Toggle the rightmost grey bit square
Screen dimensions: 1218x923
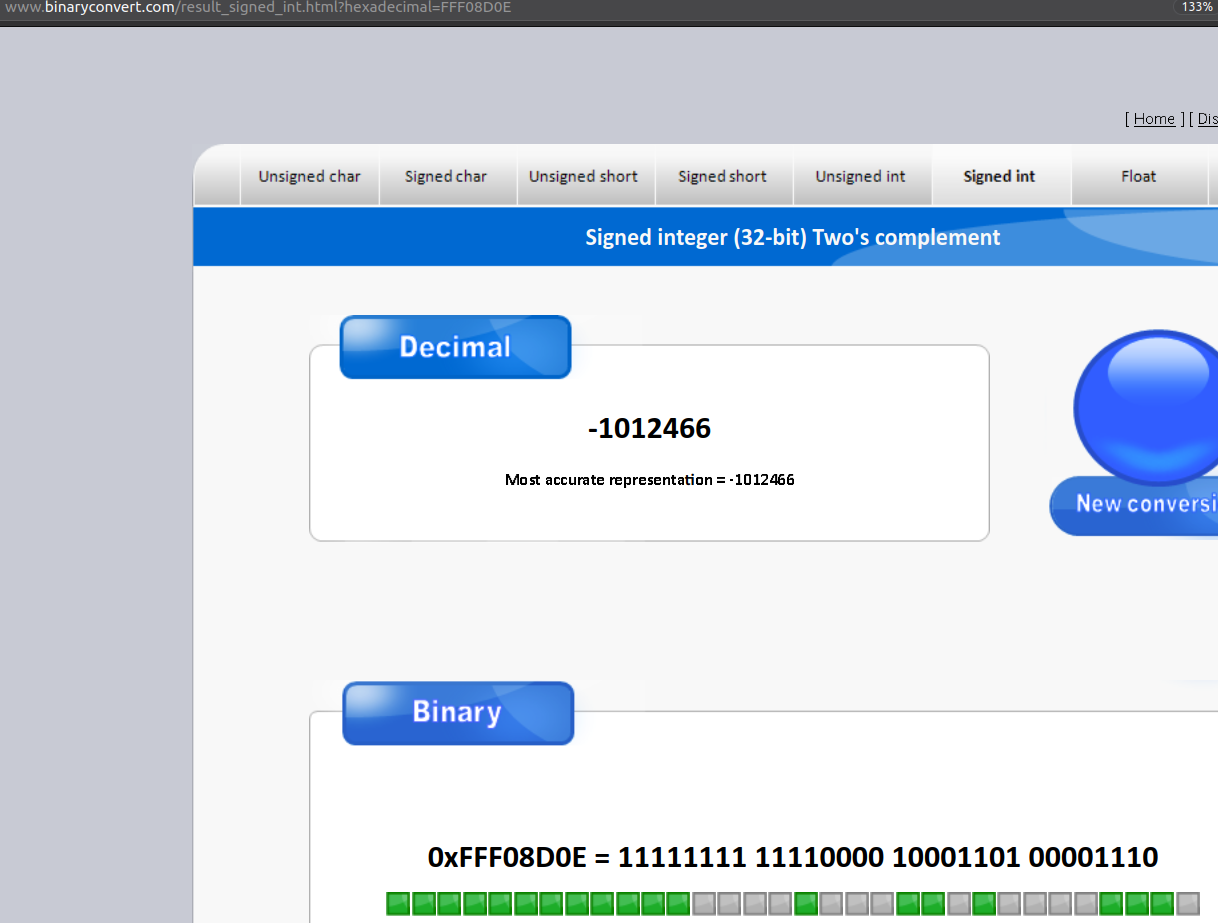tap(1188, 904)
